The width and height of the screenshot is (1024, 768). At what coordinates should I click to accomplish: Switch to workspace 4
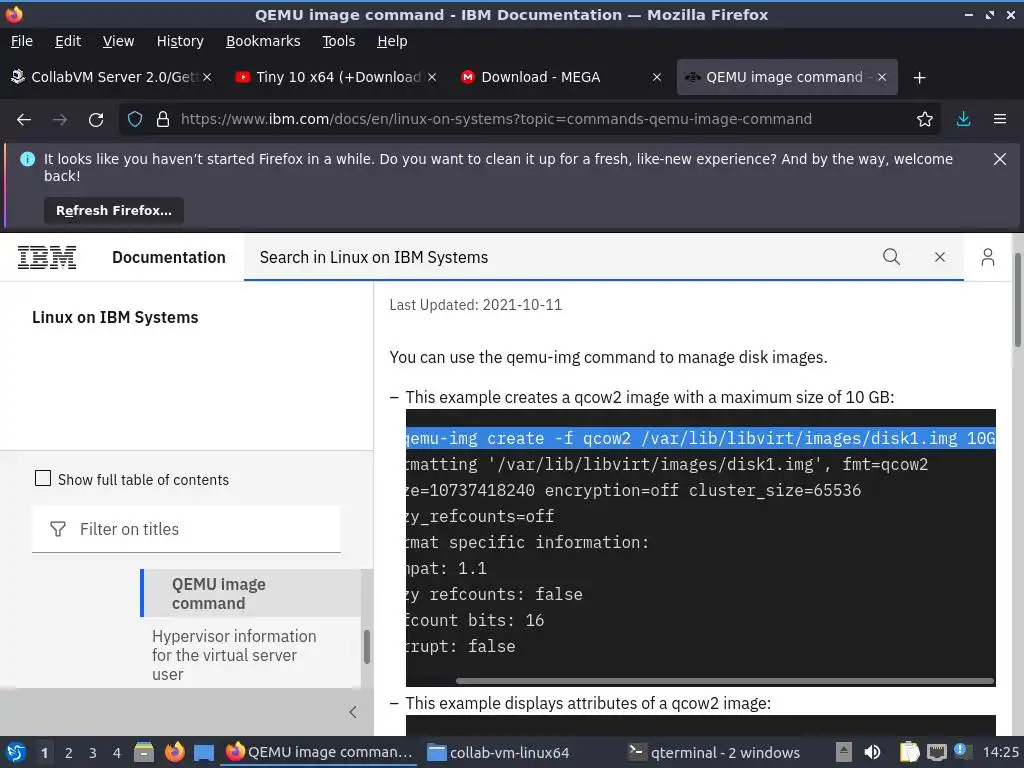pyautogui.click(x=116, y=753)
